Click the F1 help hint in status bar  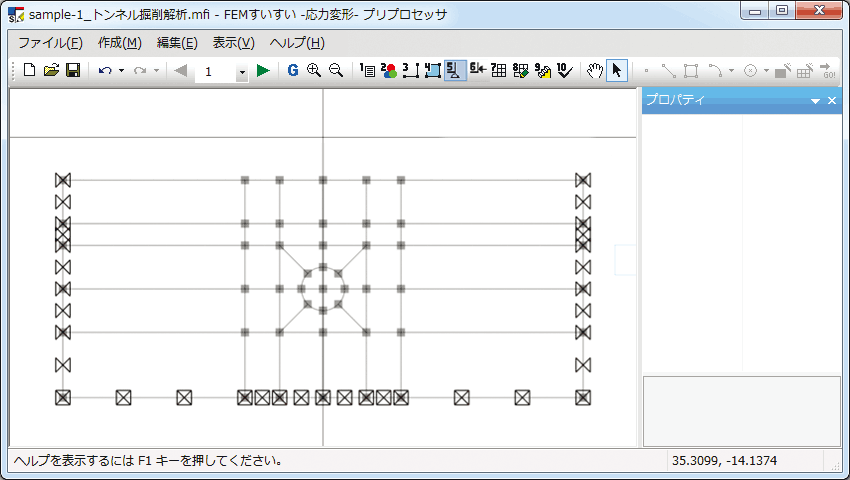(x=148, y=460)
